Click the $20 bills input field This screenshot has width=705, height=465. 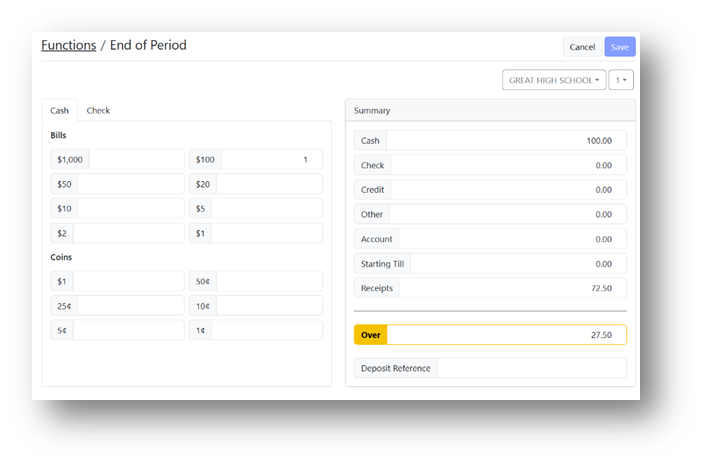pyautogui.click(x=269, y=184)
